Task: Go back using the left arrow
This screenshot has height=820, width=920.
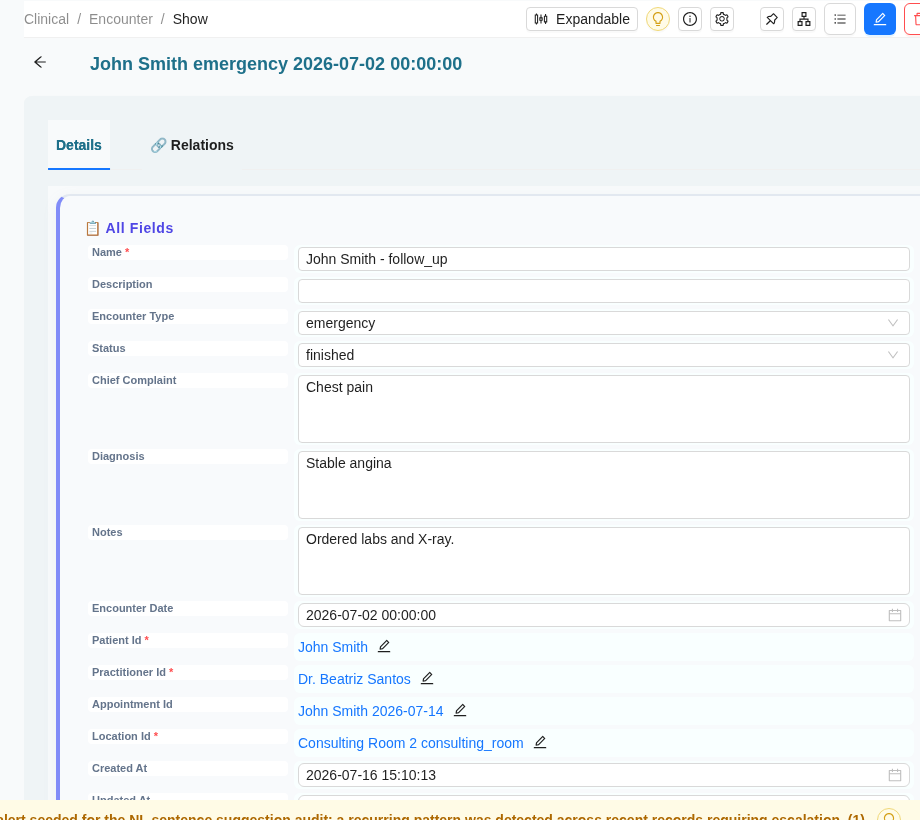Action: (40, 62)
